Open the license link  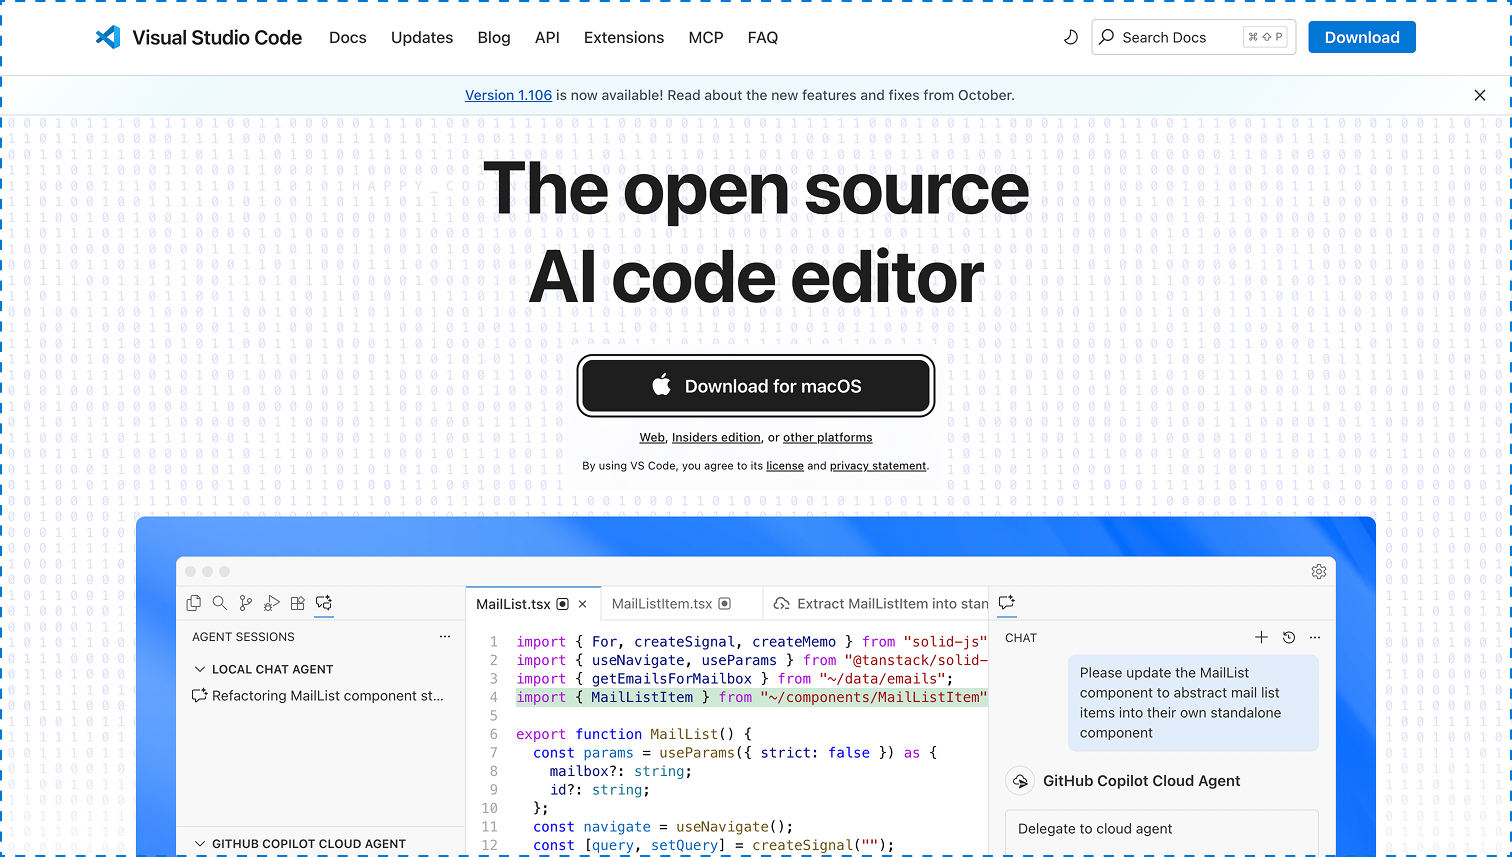785,466
